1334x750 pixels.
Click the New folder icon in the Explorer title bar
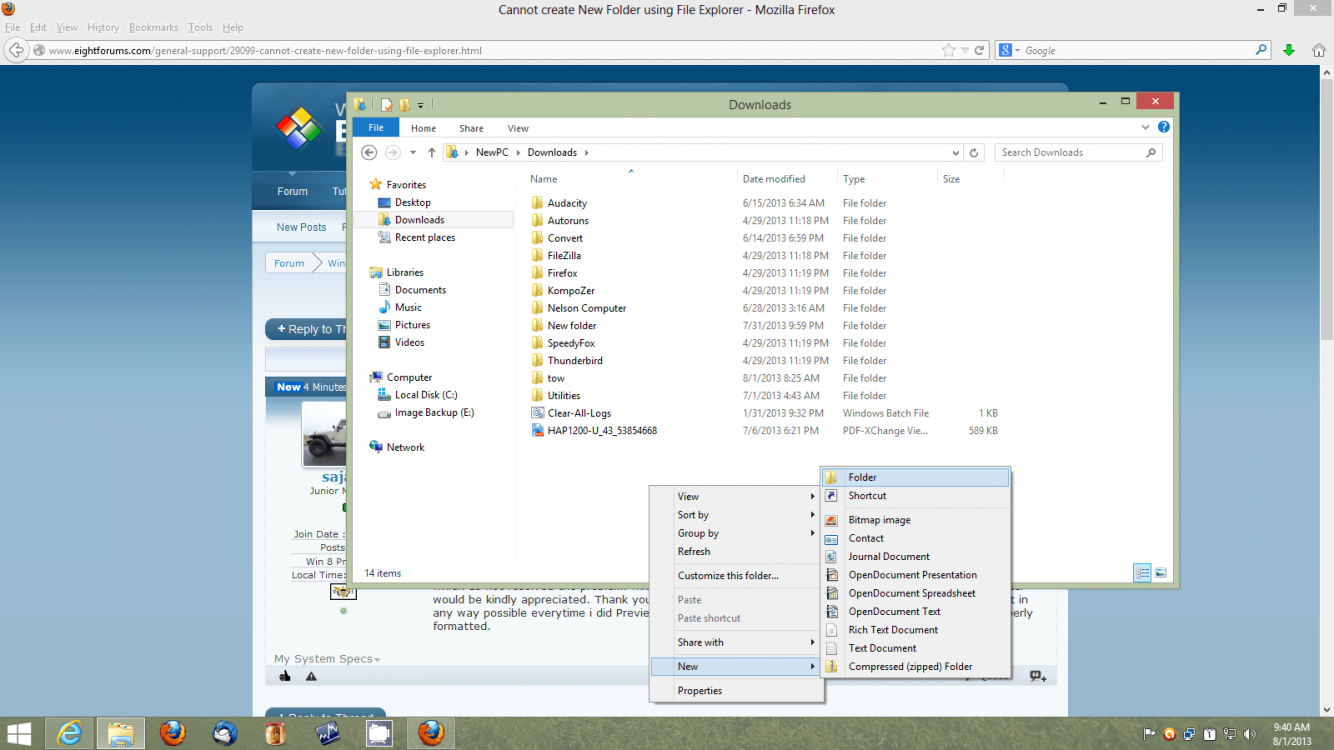pos(404,104)
